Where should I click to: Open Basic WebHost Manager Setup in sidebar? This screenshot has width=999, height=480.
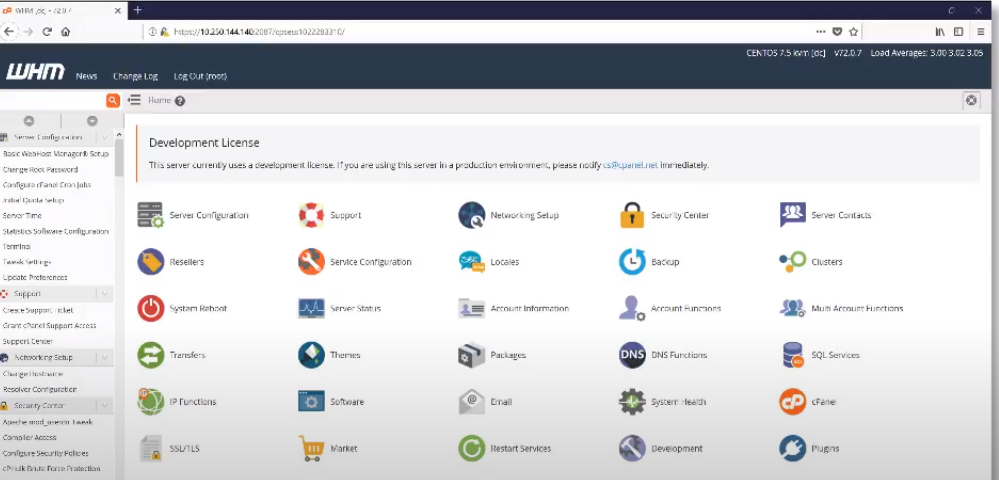point(56,154)
